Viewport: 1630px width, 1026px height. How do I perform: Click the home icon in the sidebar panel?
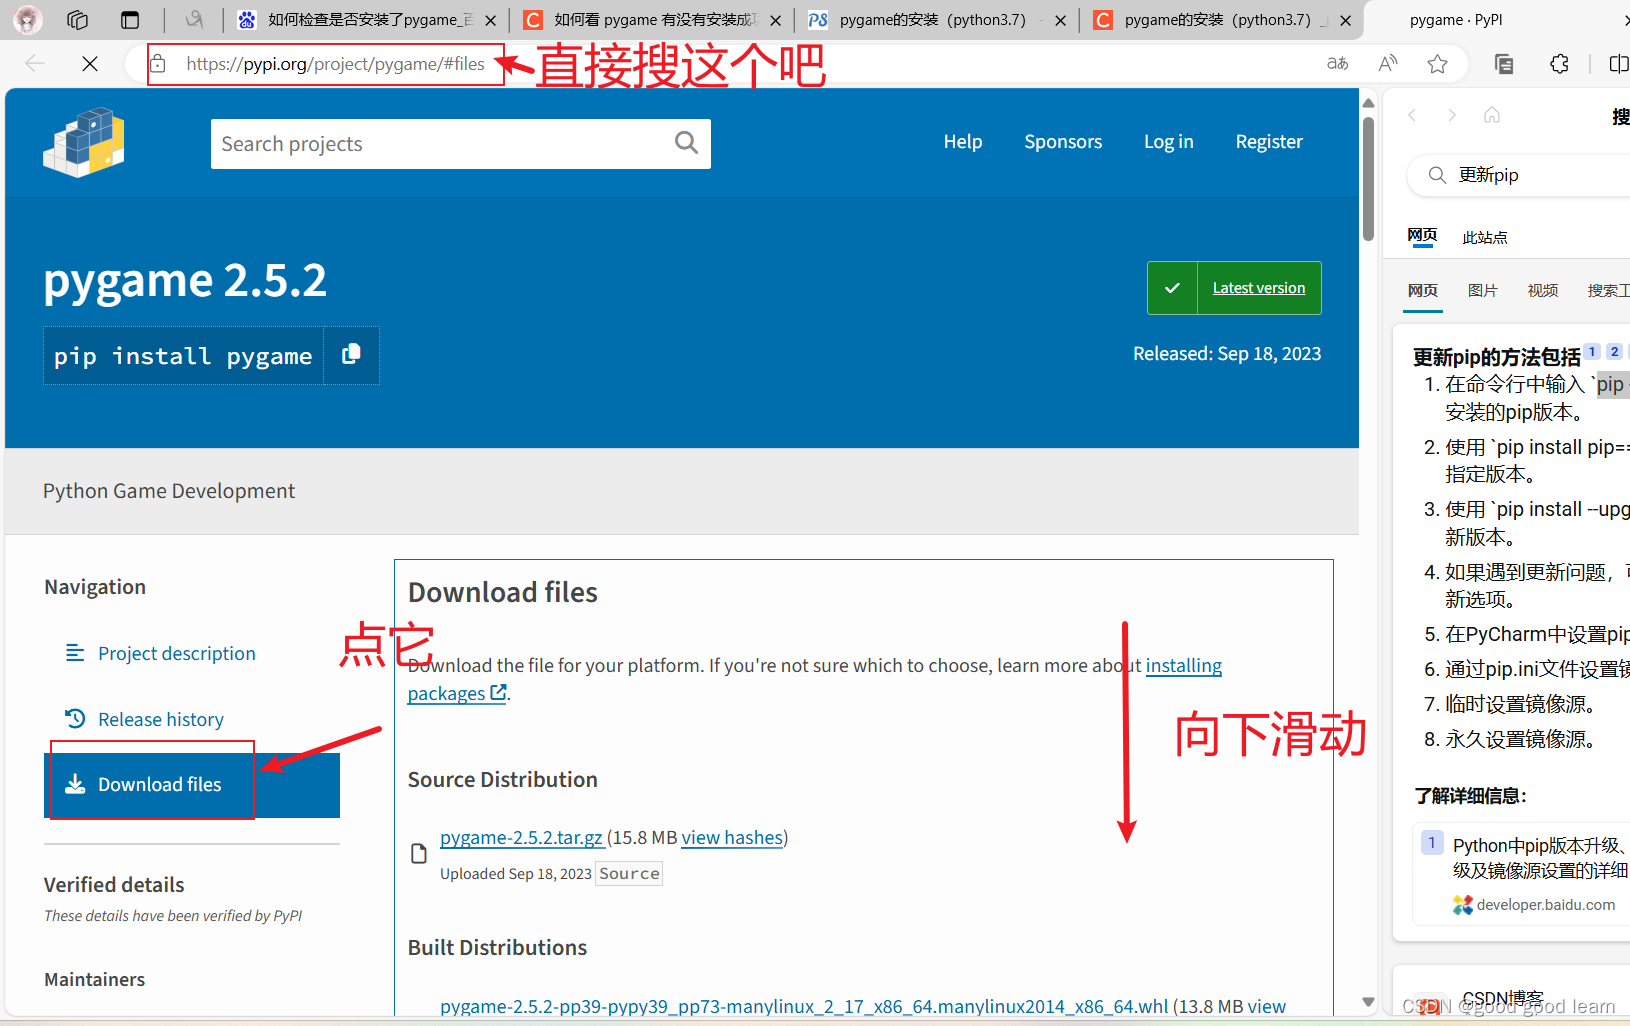pos(1492,114)
